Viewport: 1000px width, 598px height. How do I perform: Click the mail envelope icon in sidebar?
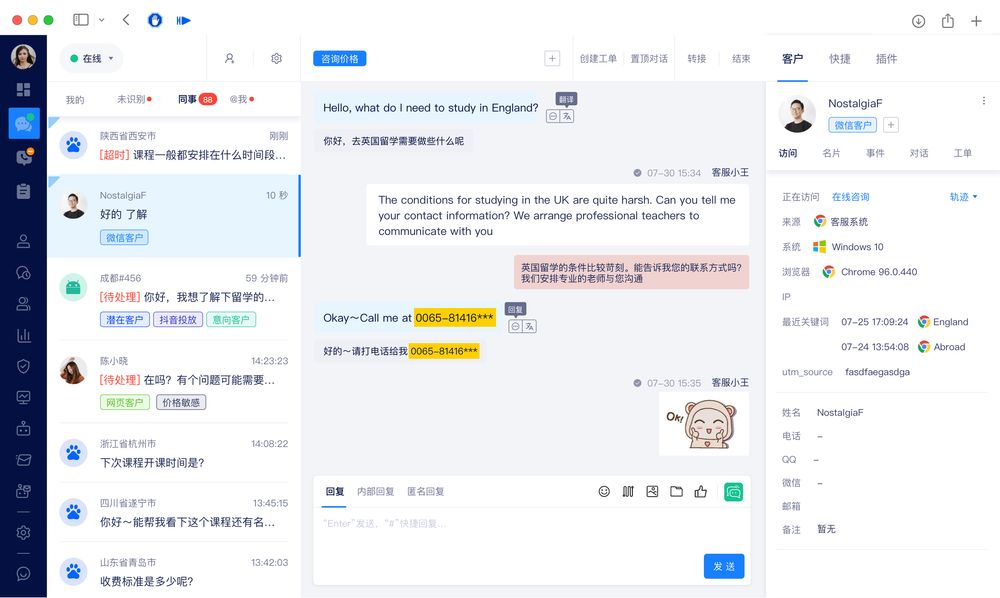23,460
